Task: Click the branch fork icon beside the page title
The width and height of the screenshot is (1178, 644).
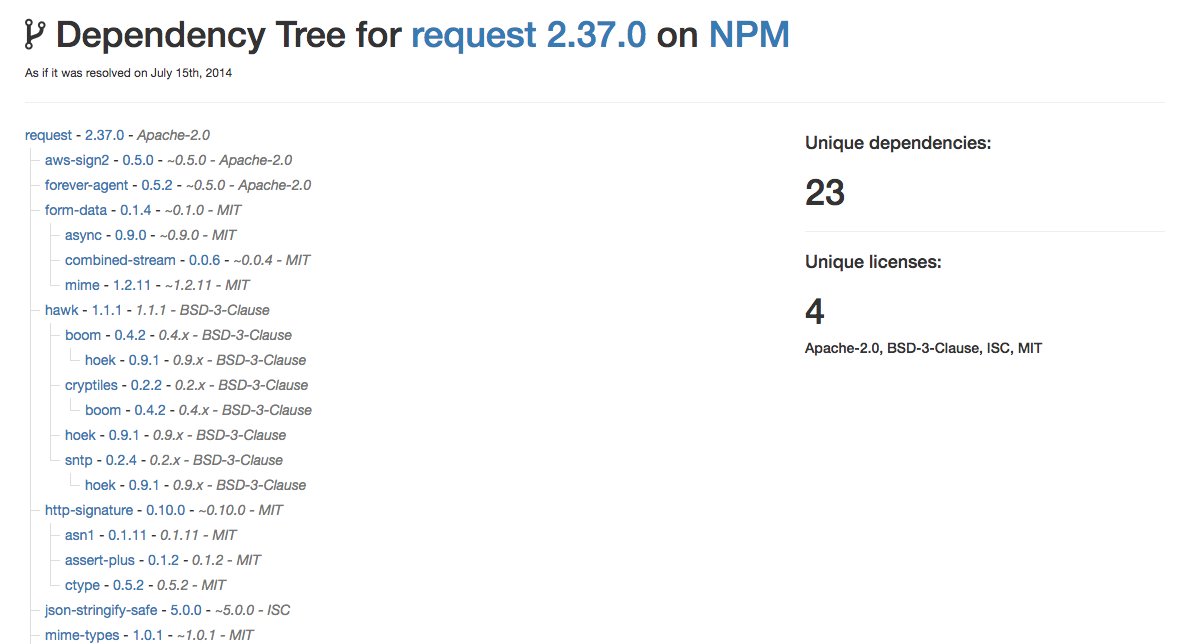Action: click(x=35, y=35)
